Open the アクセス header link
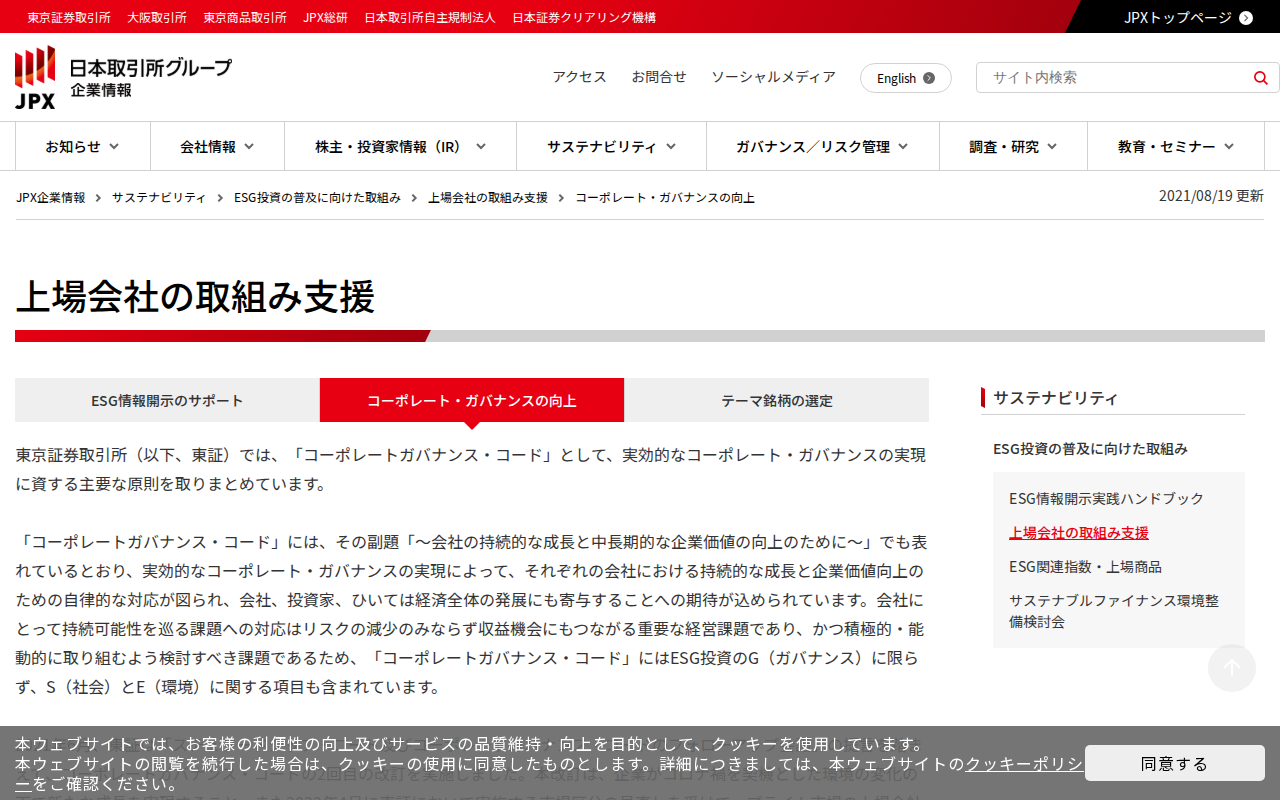The height and width of the screenshot is (800, 1280). tap(580, 77)
